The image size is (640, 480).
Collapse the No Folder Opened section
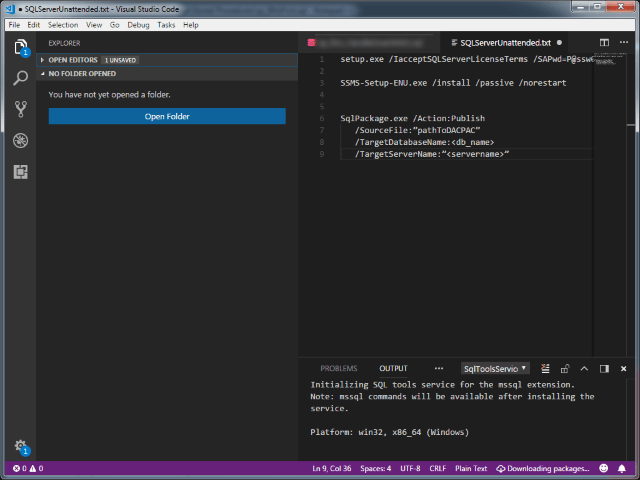pyautogui.click(x=167, y=73)
